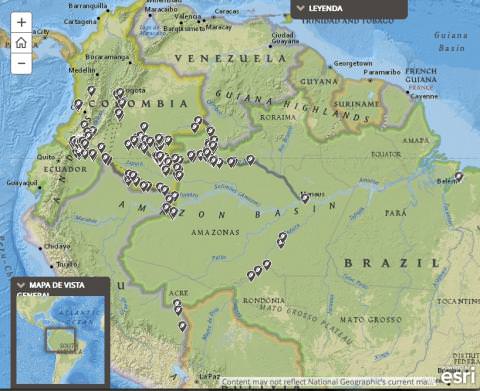
Task: Click the Mapa de Vista General title
Action: (x=57, y=285)
